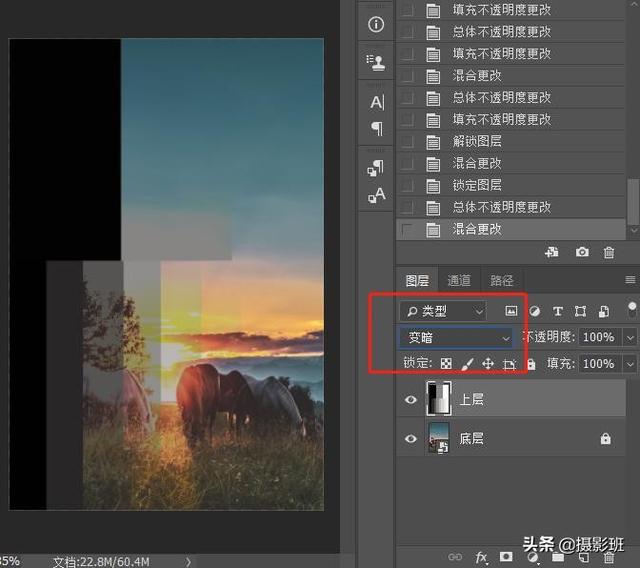Create a new history snapshot with camera icon

pyautogui.click(x=582, y=252)
